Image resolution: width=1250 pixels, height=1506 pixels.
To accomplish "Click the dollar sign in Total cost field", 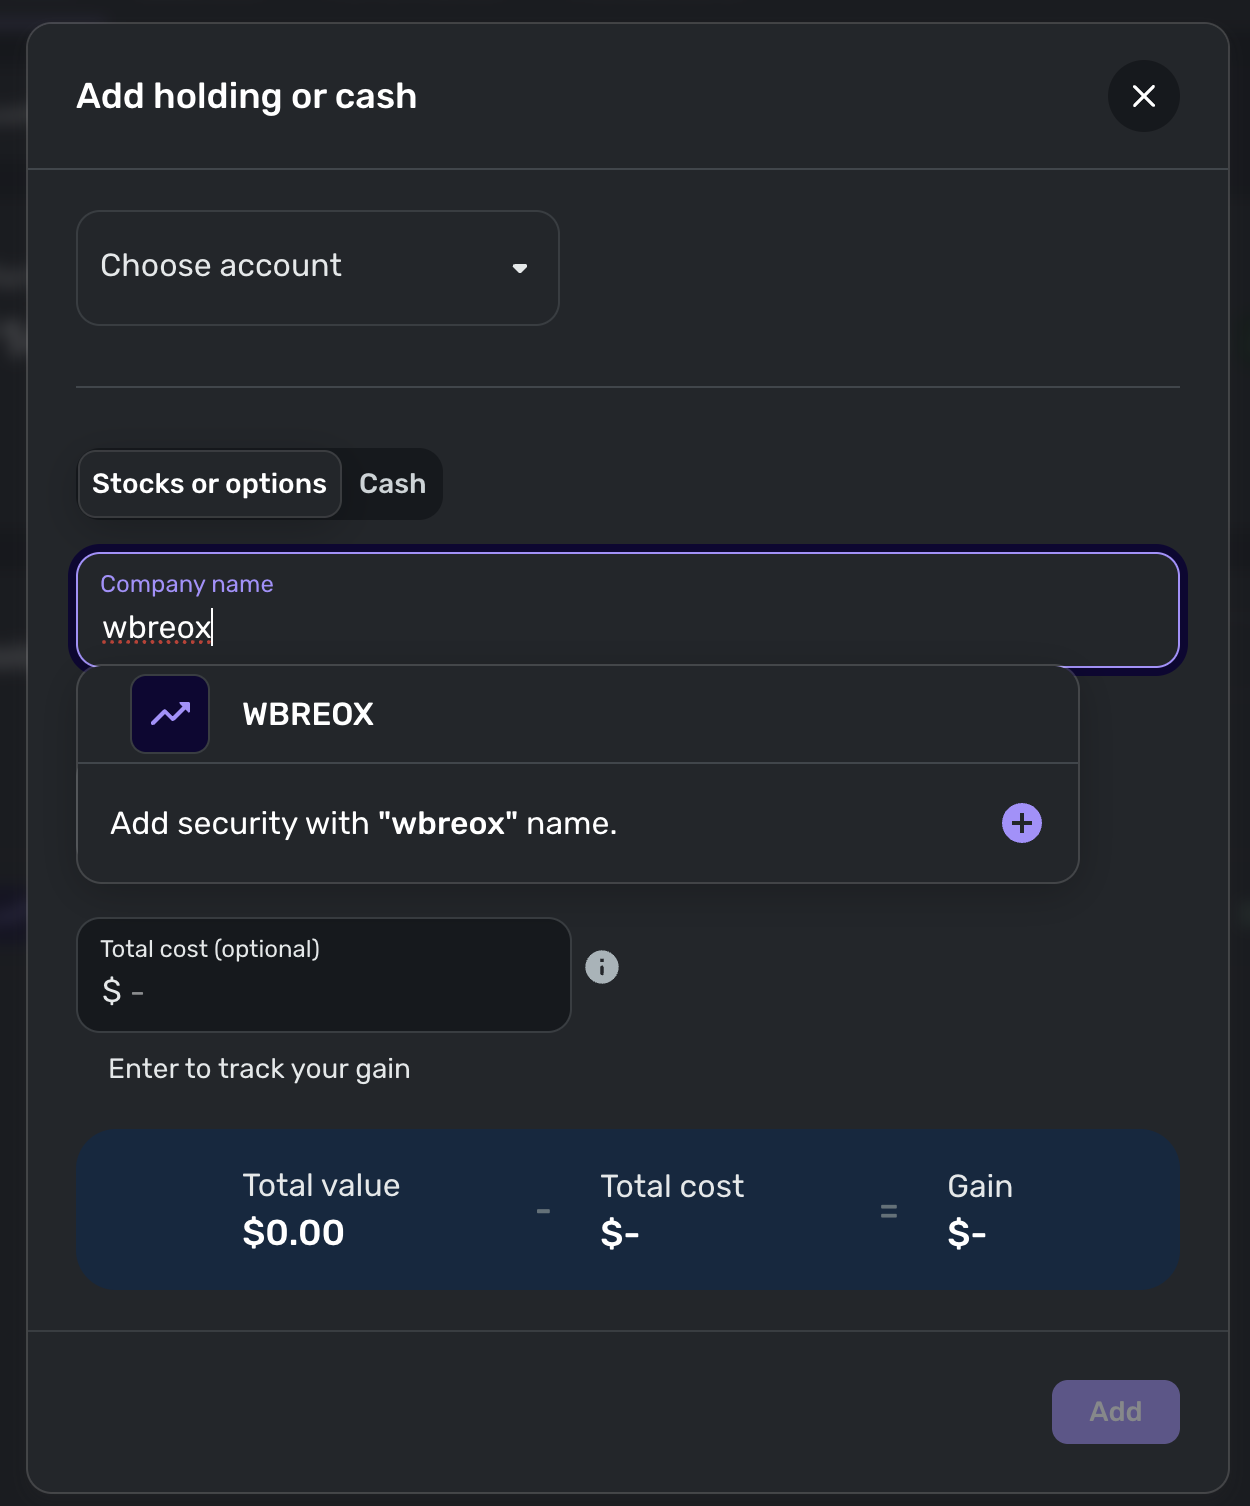I will [x=112, y=991].
